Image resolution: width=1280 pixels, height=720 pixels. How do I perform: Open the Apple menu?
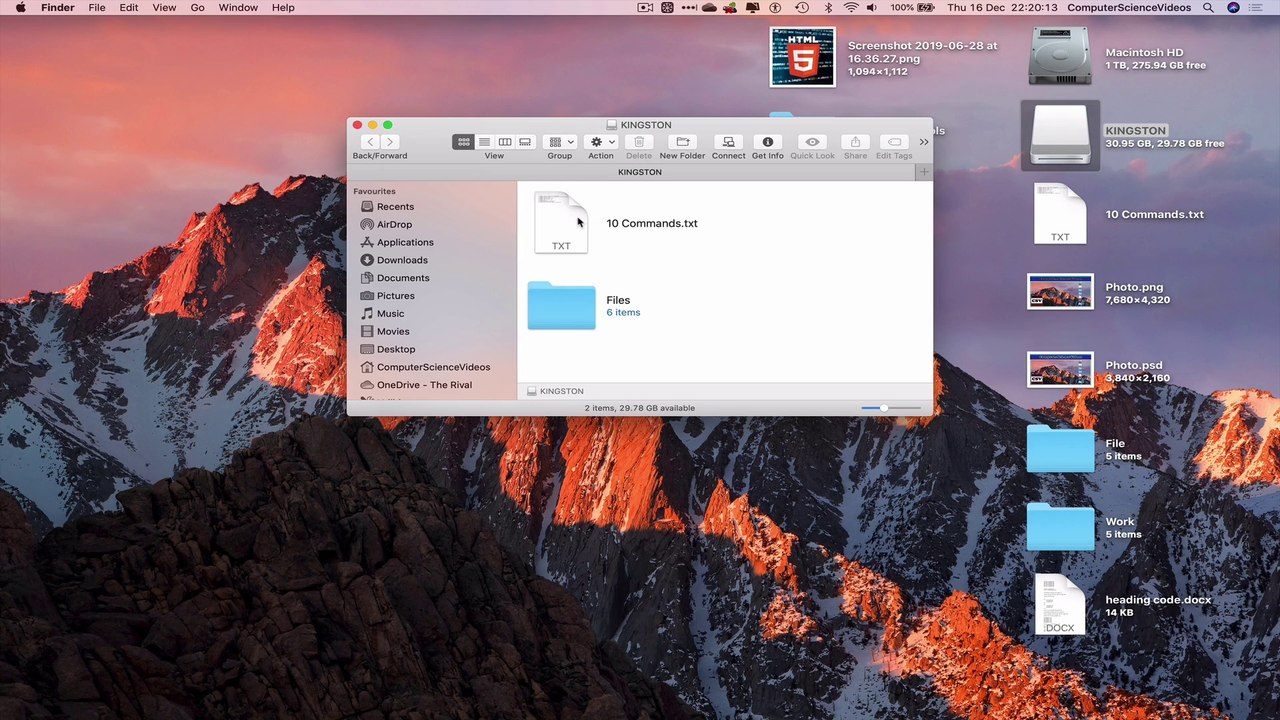(20, 7)
